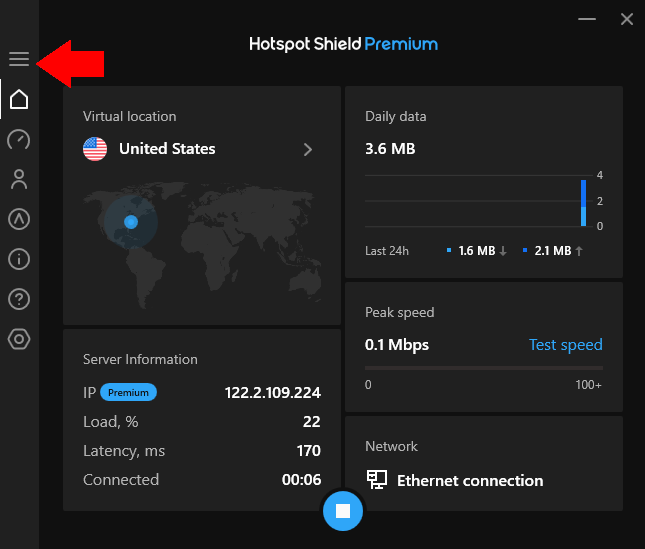Click the Ethernet connection label
The image size is (645, 549).
click(x=470, y=481)
